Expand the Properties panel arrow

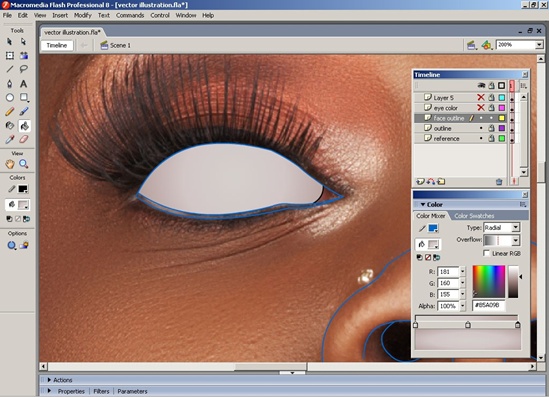coord(49,391)
